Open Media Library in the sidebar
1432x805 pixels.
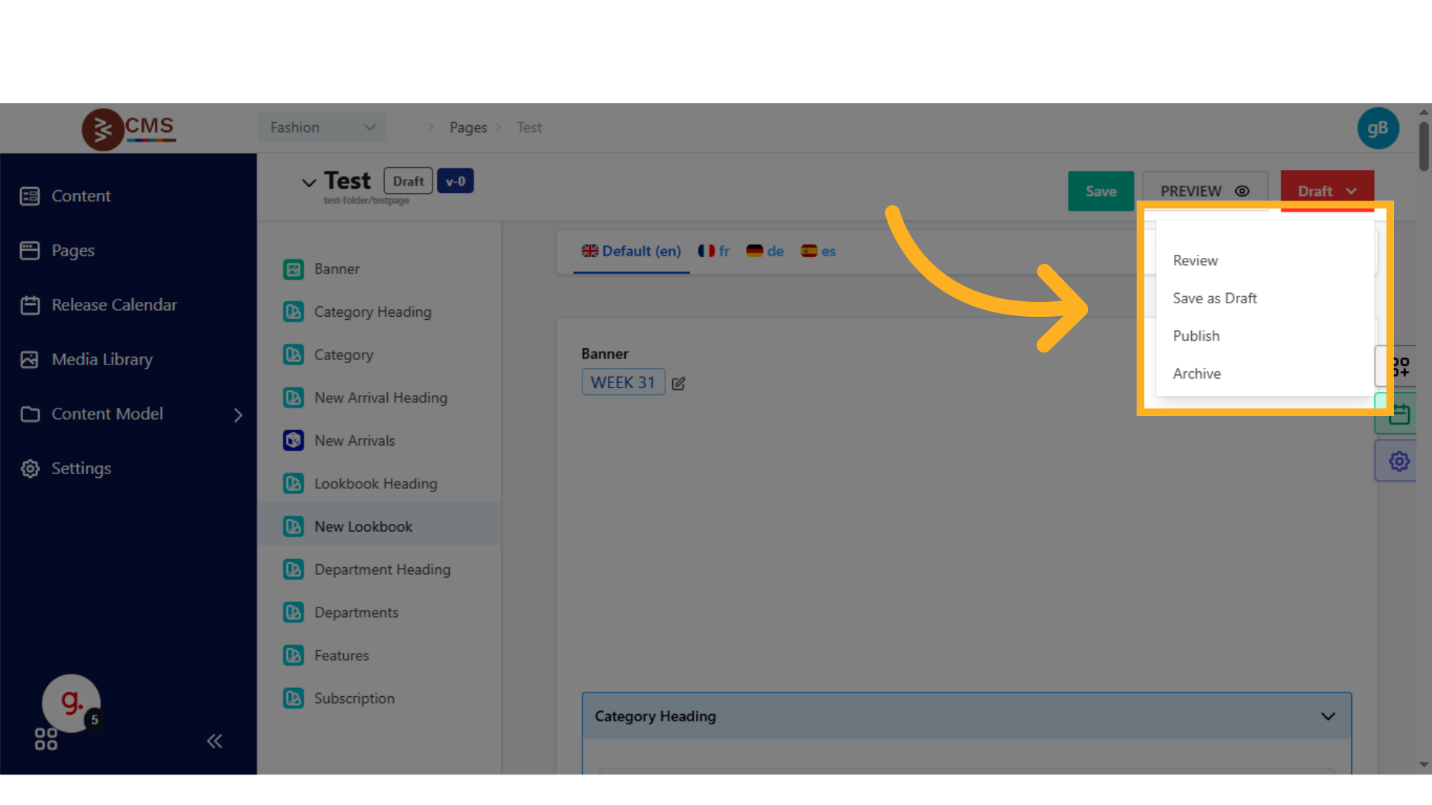click(x=102, y=360)
